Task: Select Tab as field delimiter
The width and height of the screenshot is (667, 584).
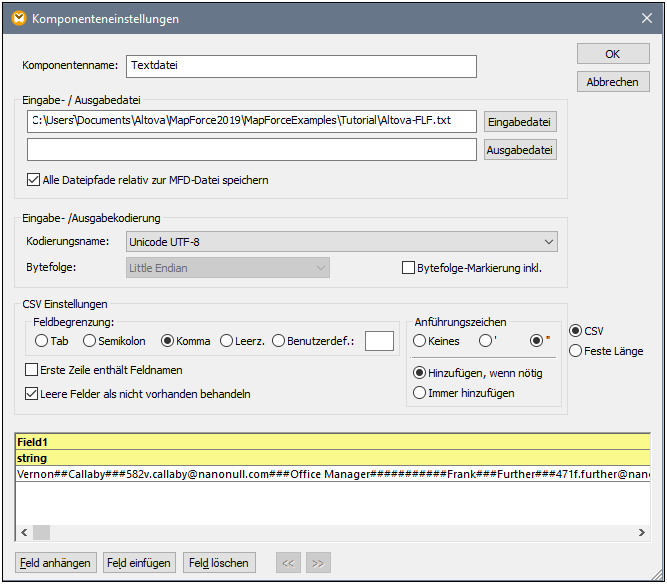Action: click(x=42, y=341)
